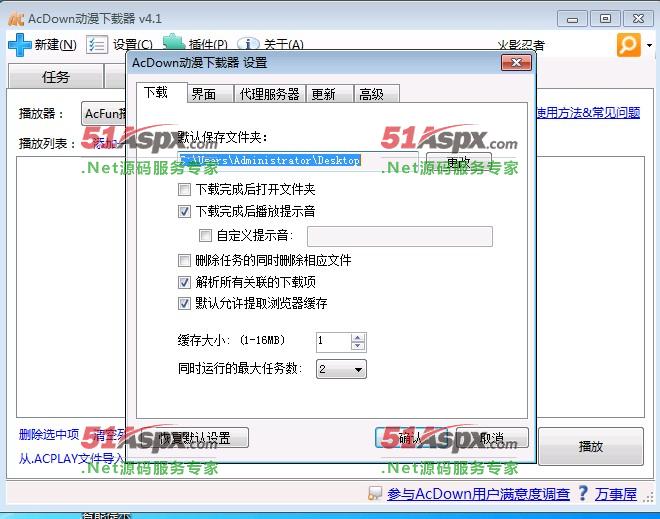Open the 代理服务器 settings tab
660x519 pixels.
(270, 94)
